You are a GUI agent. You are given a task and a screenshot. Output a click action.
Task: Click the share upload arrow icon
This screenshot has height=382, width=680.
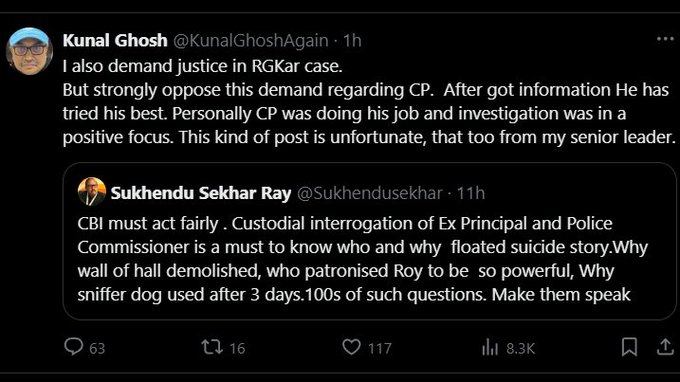tap(665, 347)
